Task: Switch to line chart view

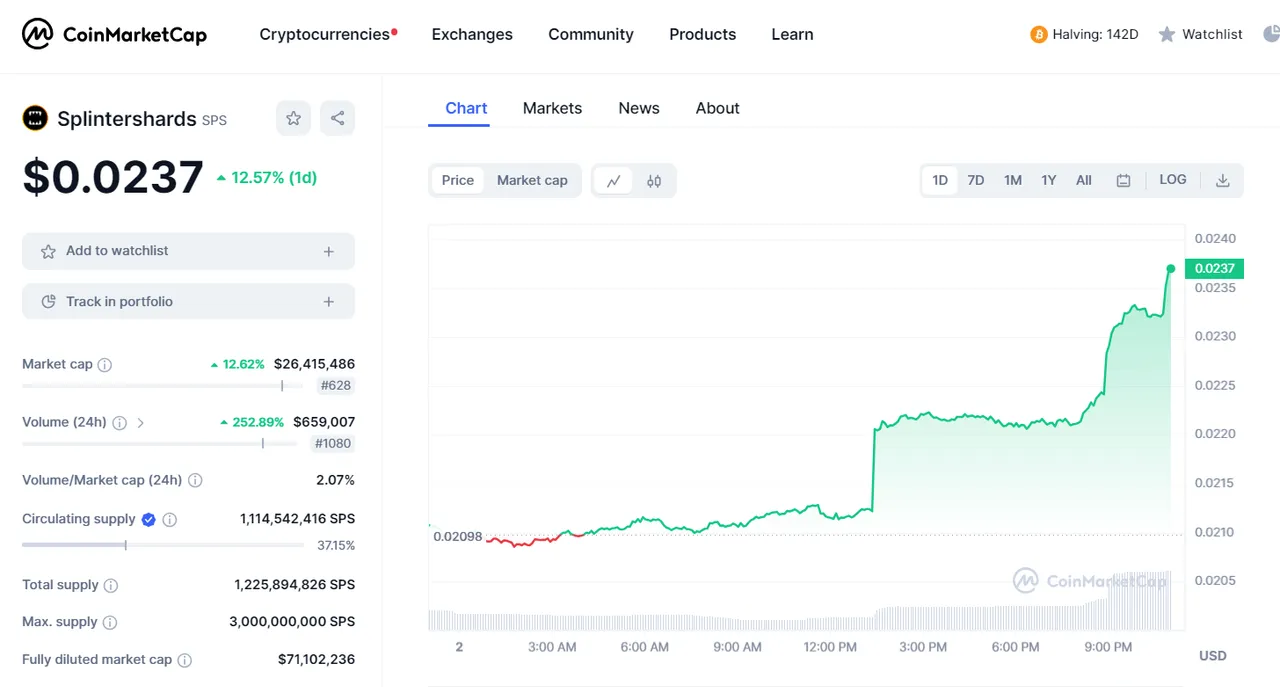Action: click(x=613, y=181)
